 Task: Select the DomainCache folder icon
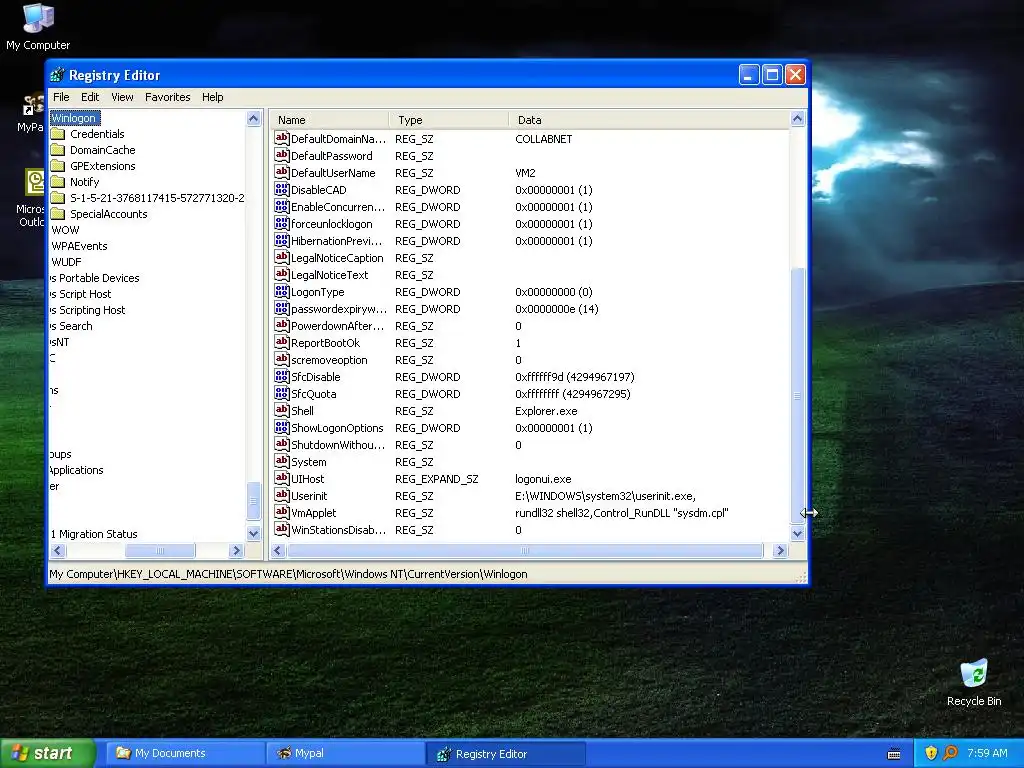(58, 150)
